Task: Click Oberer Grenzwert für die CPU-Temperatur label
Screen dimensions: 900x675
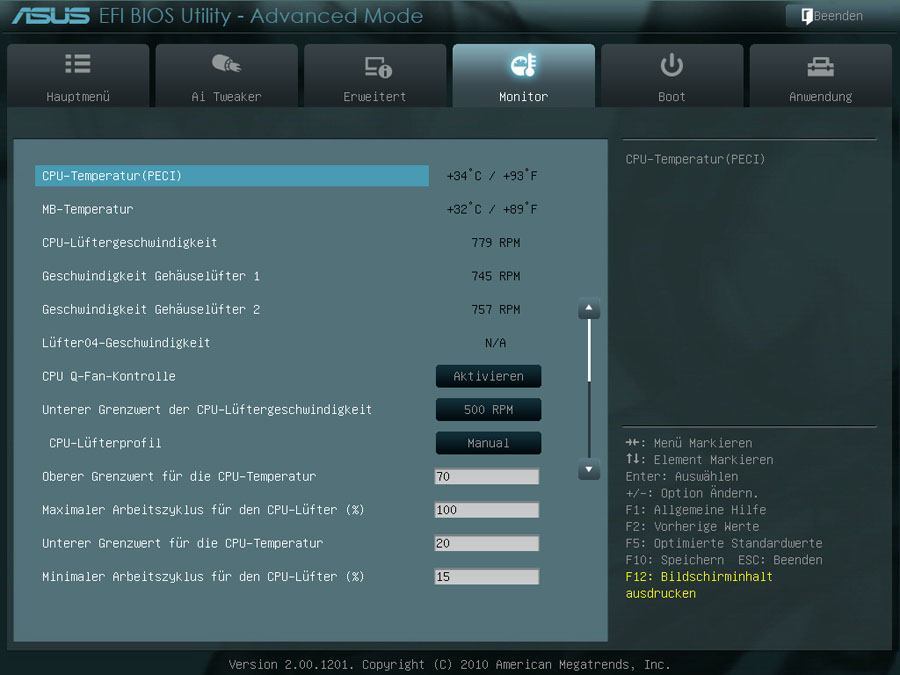Action: tap(179, 476)
